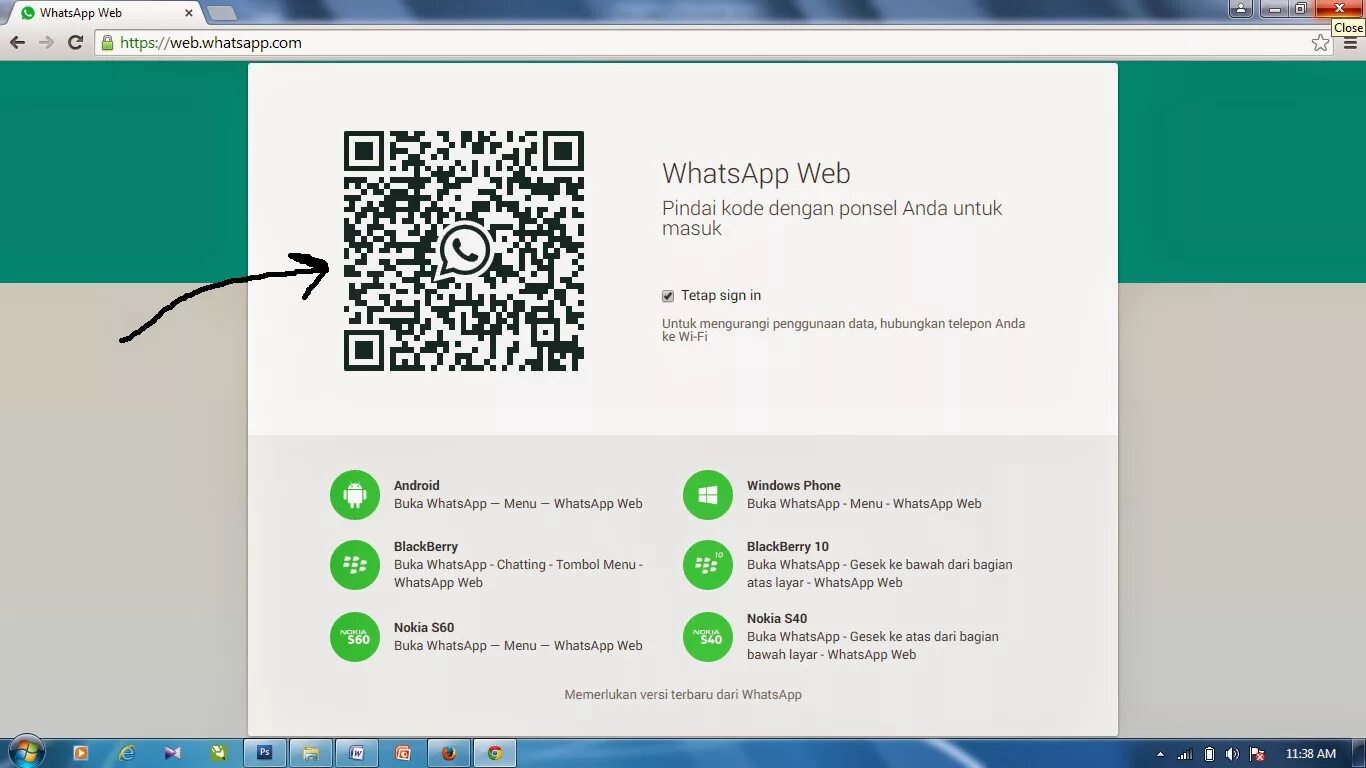This screenshot has height=768, width=1366.
Task: Uncheck the Tetap sign in checkbox
Action: click(x=668, y=296)
